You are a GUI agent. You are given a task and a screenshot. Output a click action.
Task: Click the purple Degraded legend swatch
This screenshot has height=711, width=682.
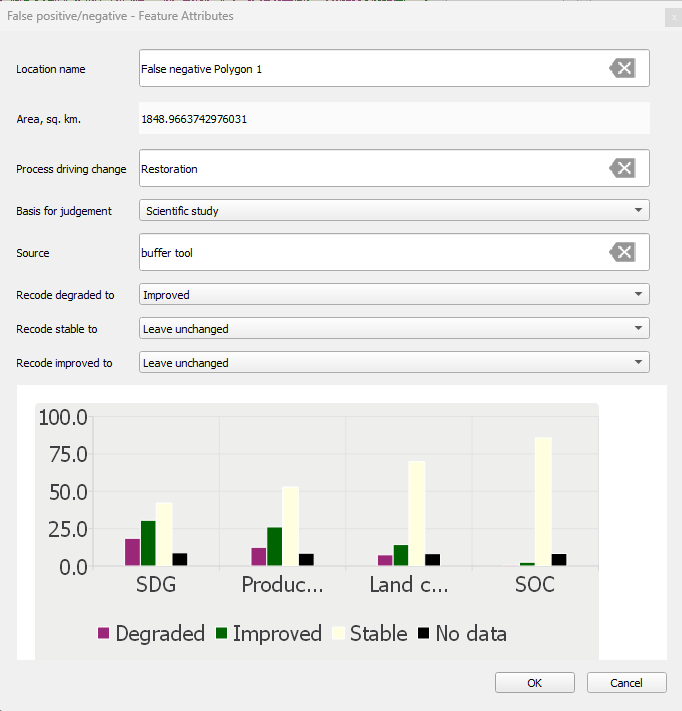point(103,634)
